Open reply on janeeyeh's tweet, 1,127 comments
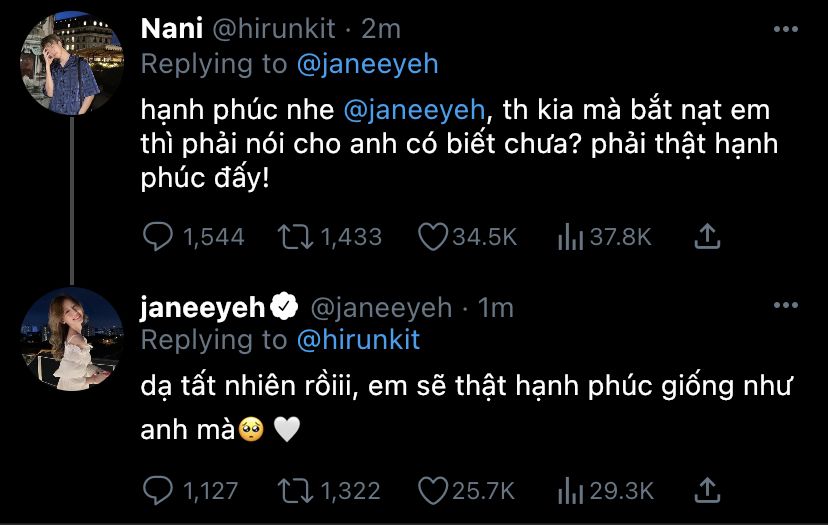Image resolution: width=828 pixels, height=525 pixels. coord(160,491)
